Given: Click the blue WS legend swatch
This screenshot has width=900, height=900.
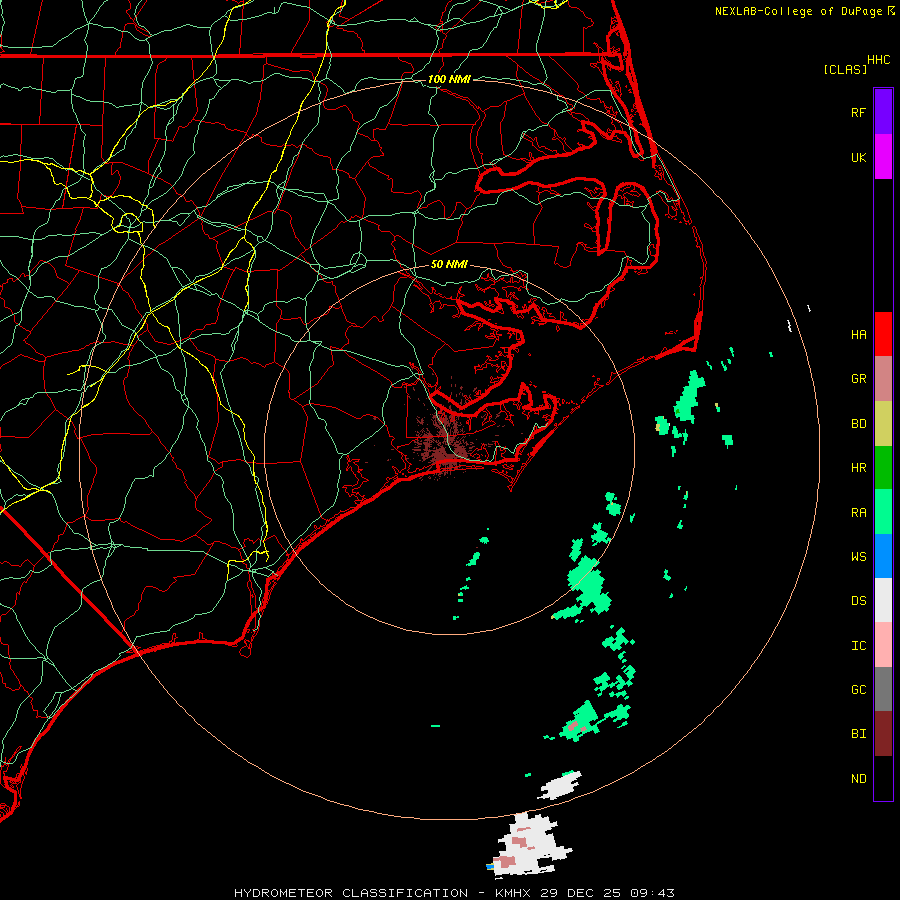Looking at the screenshot, I should (883, 556).
